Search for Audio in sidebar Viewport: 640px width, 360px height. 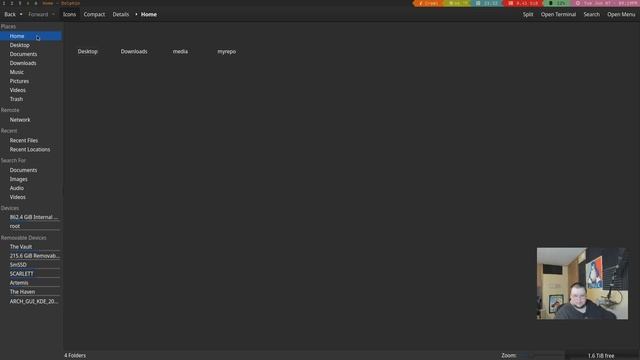click(x=31, y=188)
